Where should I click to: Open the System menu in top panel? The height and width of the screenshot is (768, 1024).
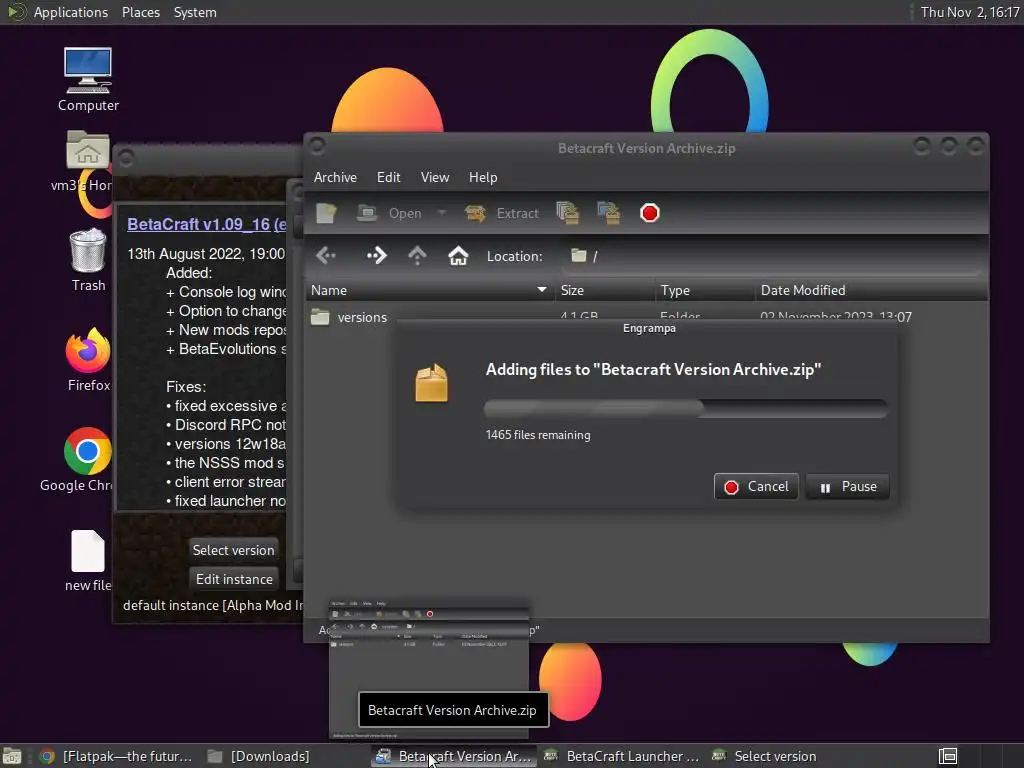195,12
